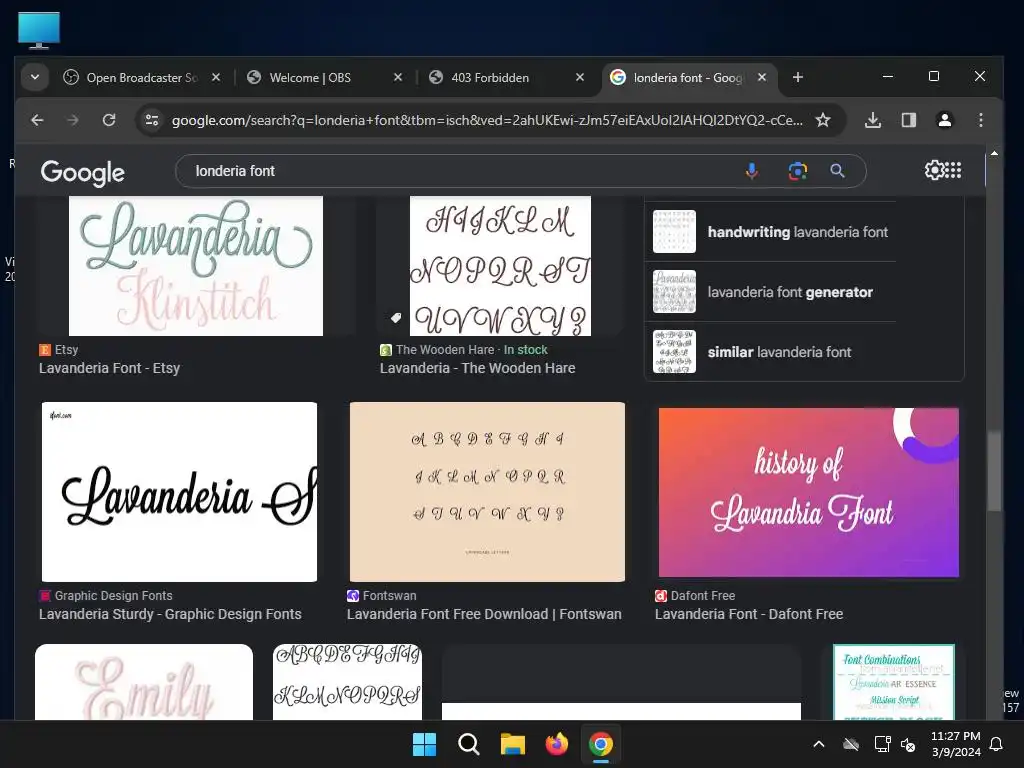Select similar lavanderia font suggestion
This screenshot has width=1024, height=768.
pyautogui.click(x=770, y=352)
